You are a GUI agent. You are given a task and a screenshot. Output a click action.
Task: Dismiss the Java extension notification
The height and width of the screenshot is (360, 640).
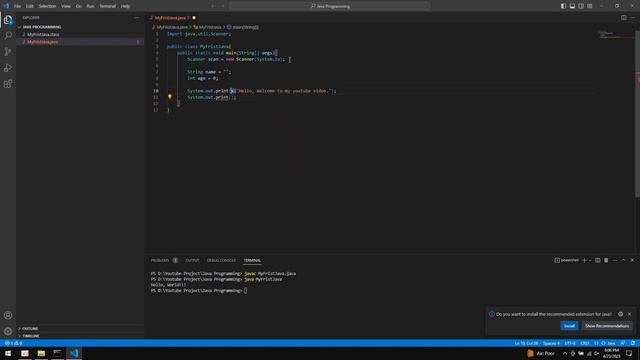point(629,314)
